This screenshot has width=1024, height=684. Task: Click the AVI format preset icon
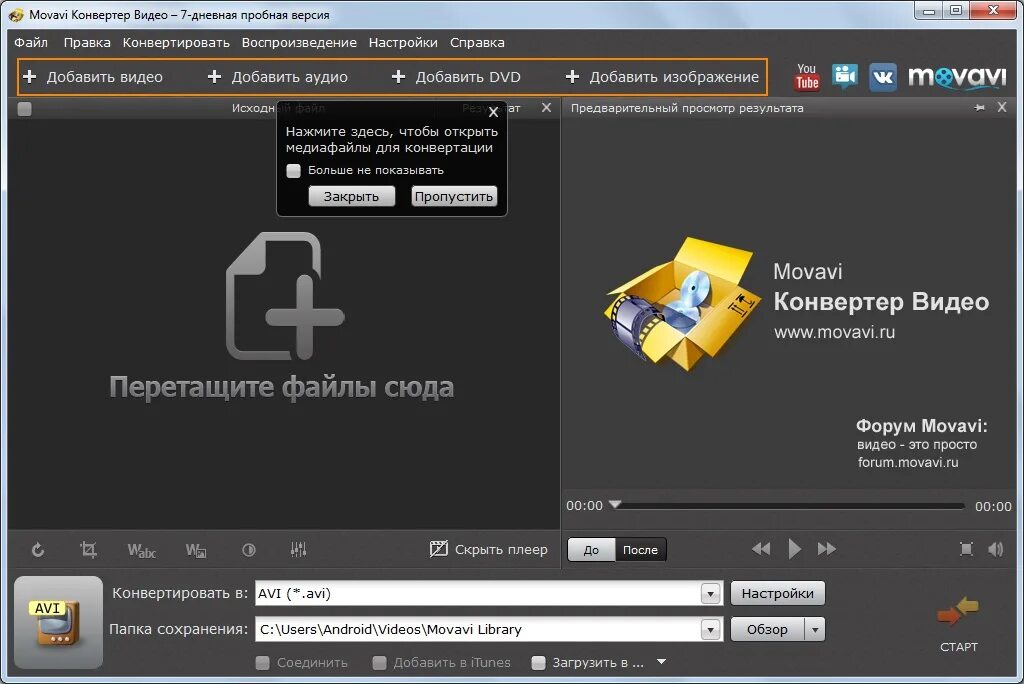point(58,622)
